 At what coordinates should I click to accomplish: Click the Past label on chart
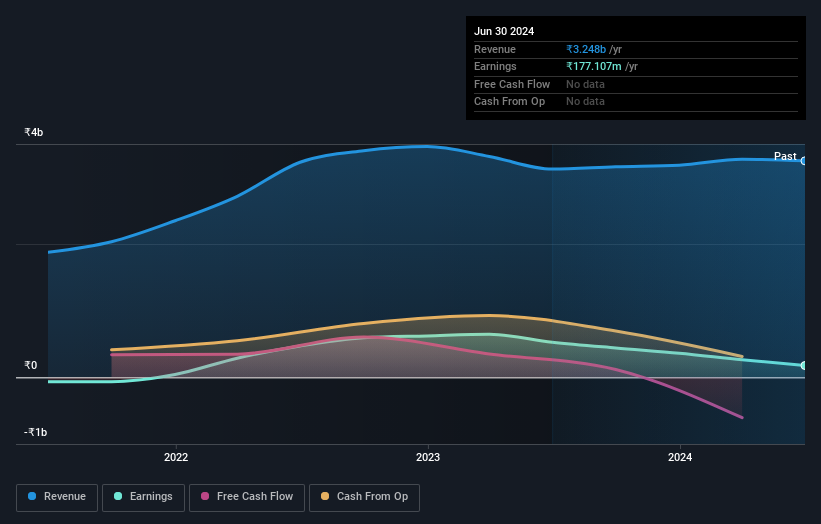tap(785, 156)
